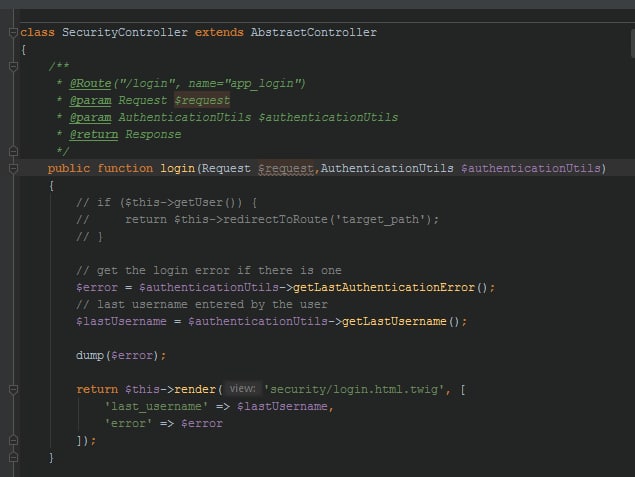Place cursor on 'SecurityController' class name
The width and height of the screenshot is (635, 477).
tap(125, 32)
